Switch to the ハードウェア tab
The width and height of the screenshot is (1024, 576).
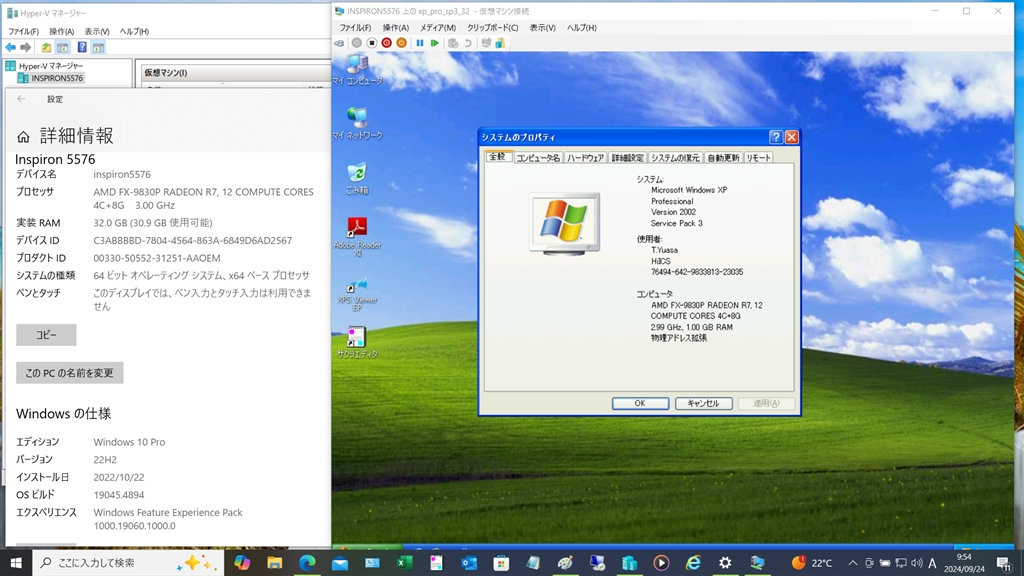click(585, 158)
